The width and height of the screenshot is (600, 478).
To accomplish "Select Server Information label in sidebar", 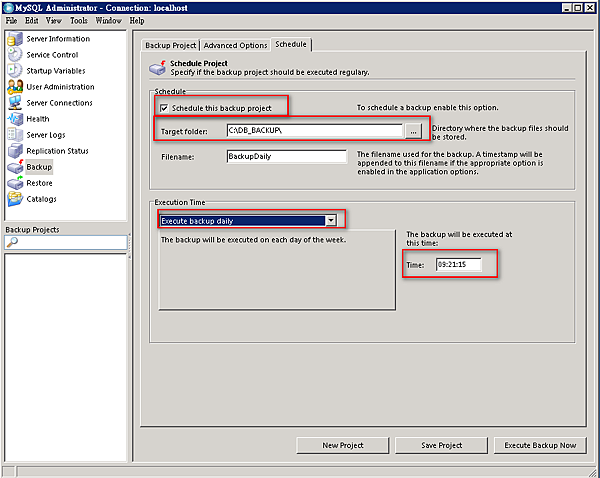I will tap(58, 39).
